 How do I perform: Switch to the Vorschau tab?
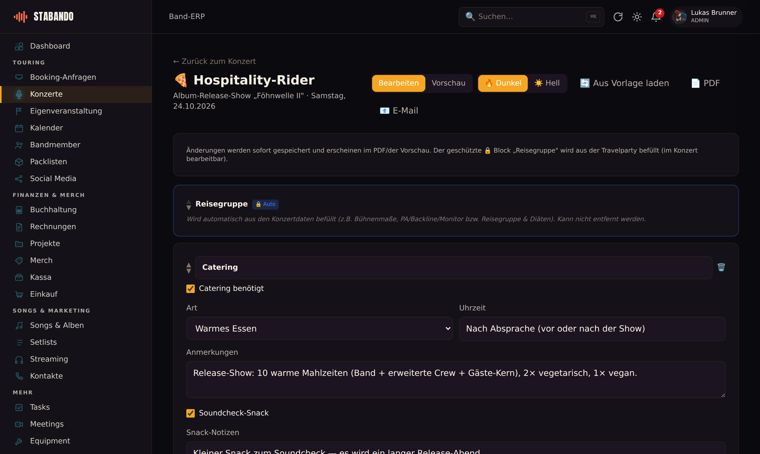[448, 83]
